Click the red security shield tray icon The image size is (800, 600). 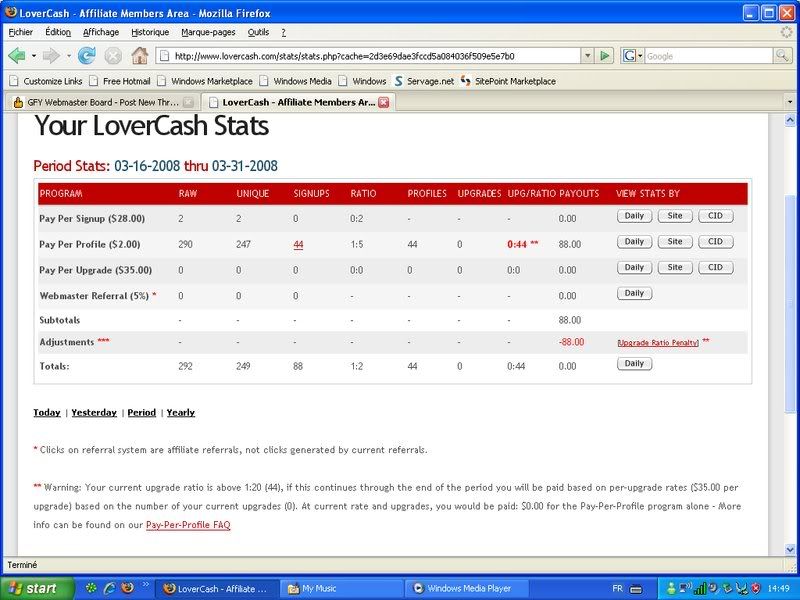pos(757,588)
